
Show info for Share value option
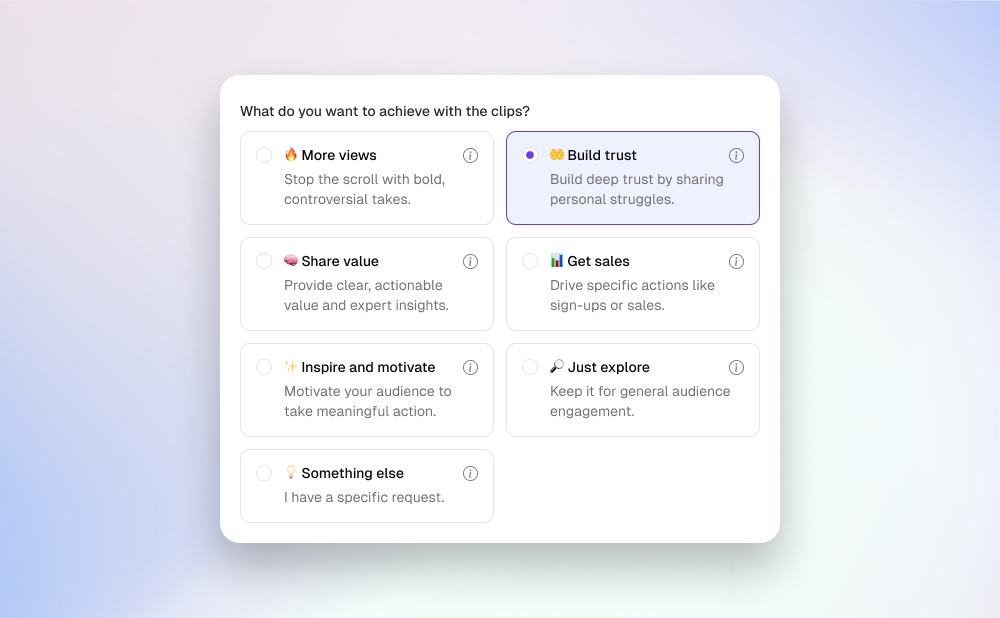pos(470,261)
